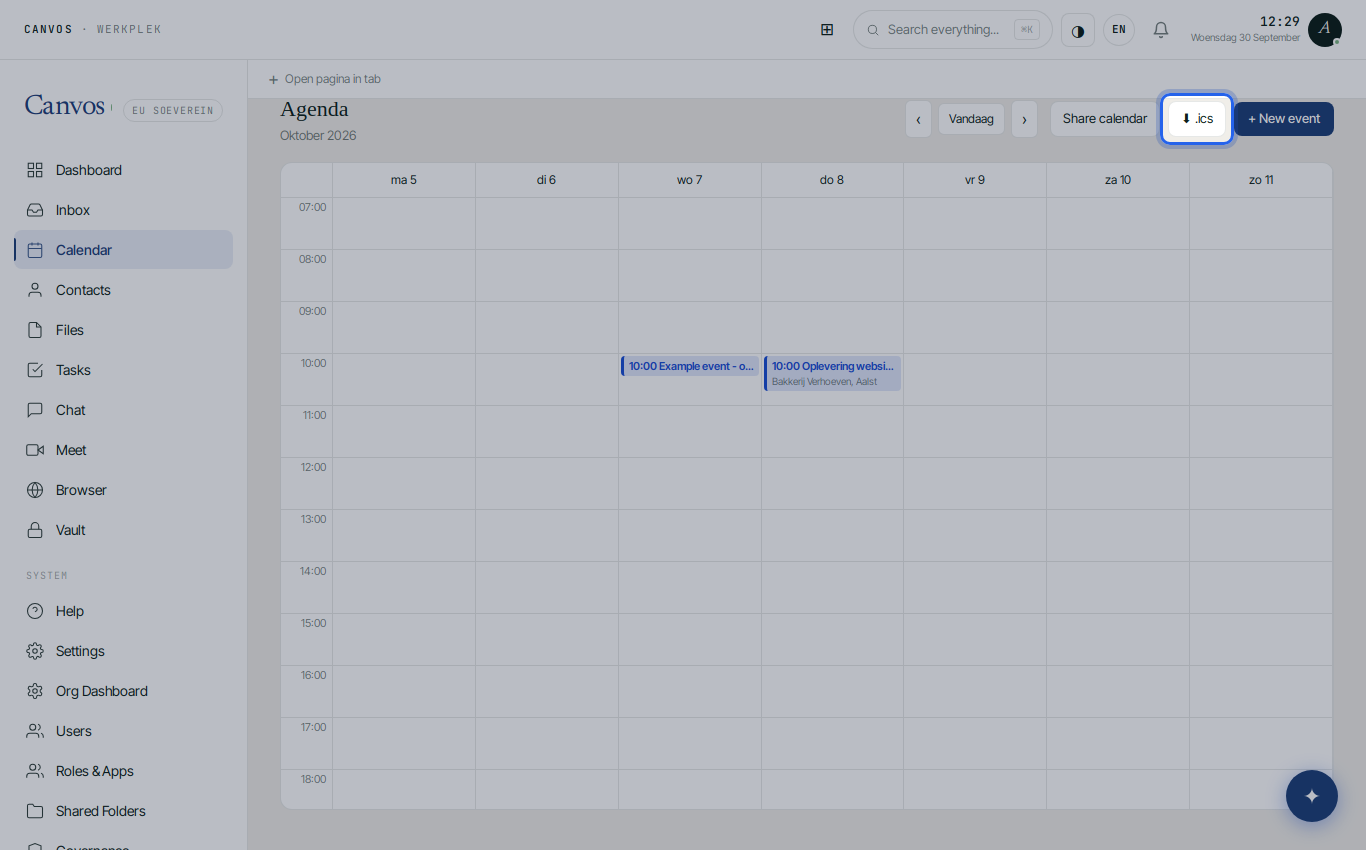Open Org Dashboard in the sidebar
This screenshot has width=1366, height=850.
124,691
